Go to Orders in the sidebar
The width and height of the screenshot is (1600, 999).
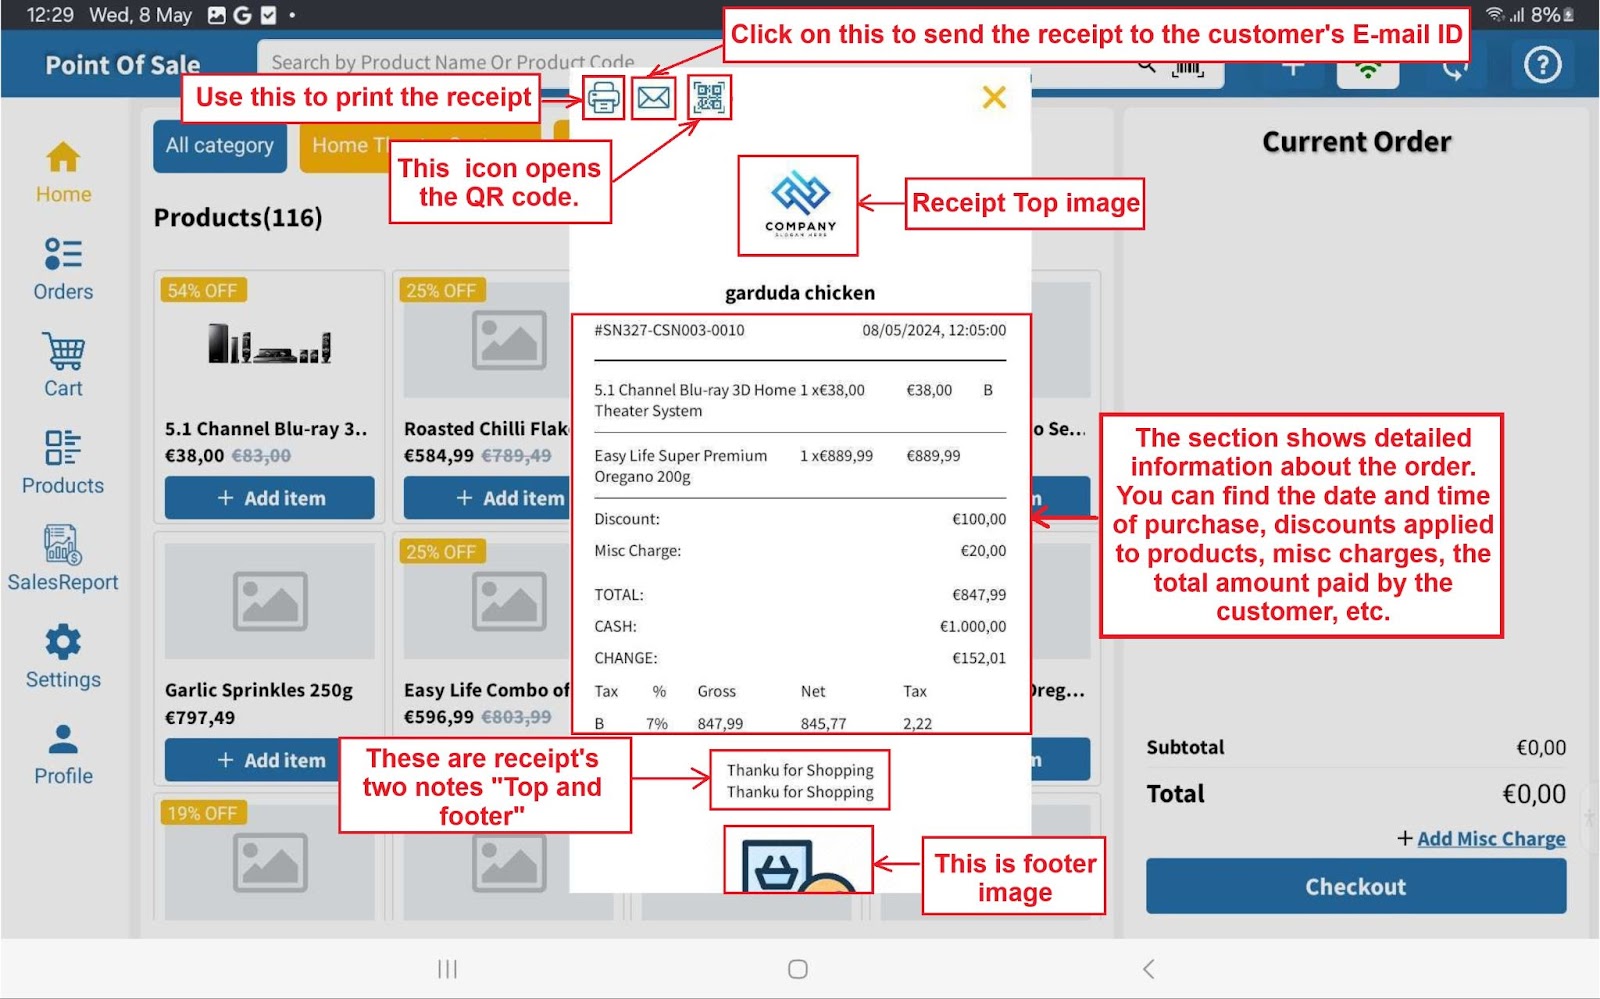tap(63, 269)
